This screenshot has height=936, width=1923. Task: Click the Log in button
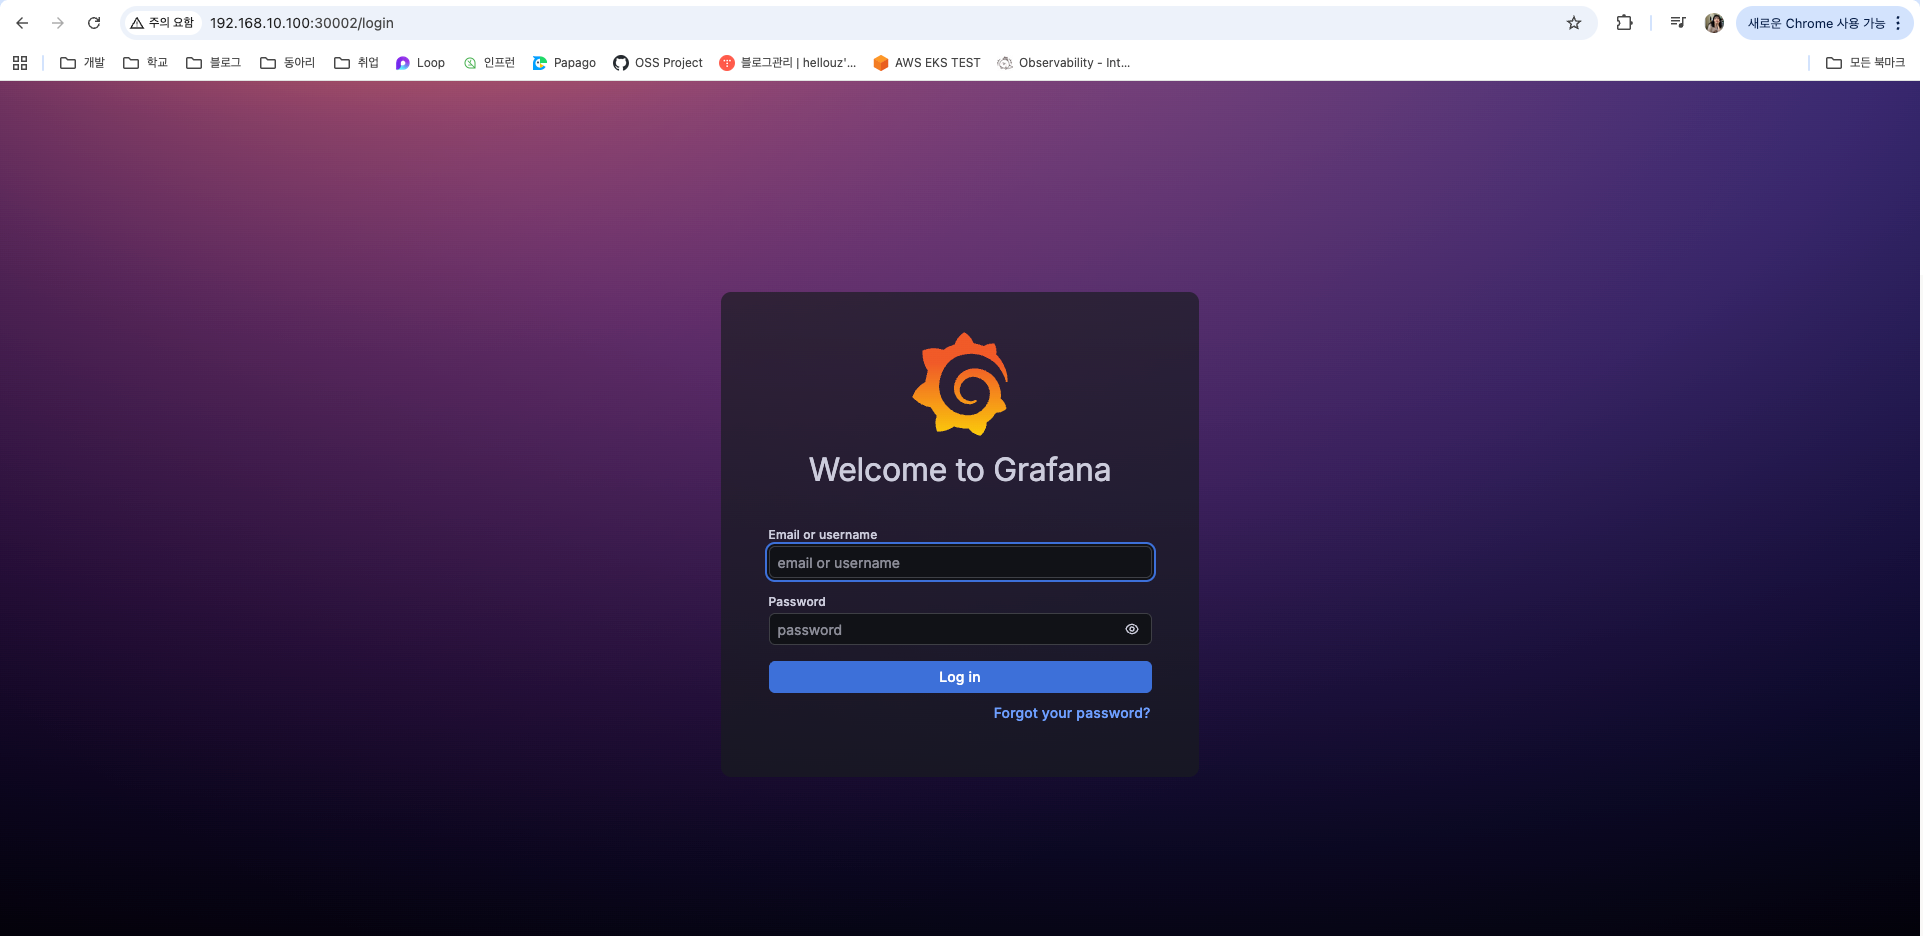pos(960,677)
